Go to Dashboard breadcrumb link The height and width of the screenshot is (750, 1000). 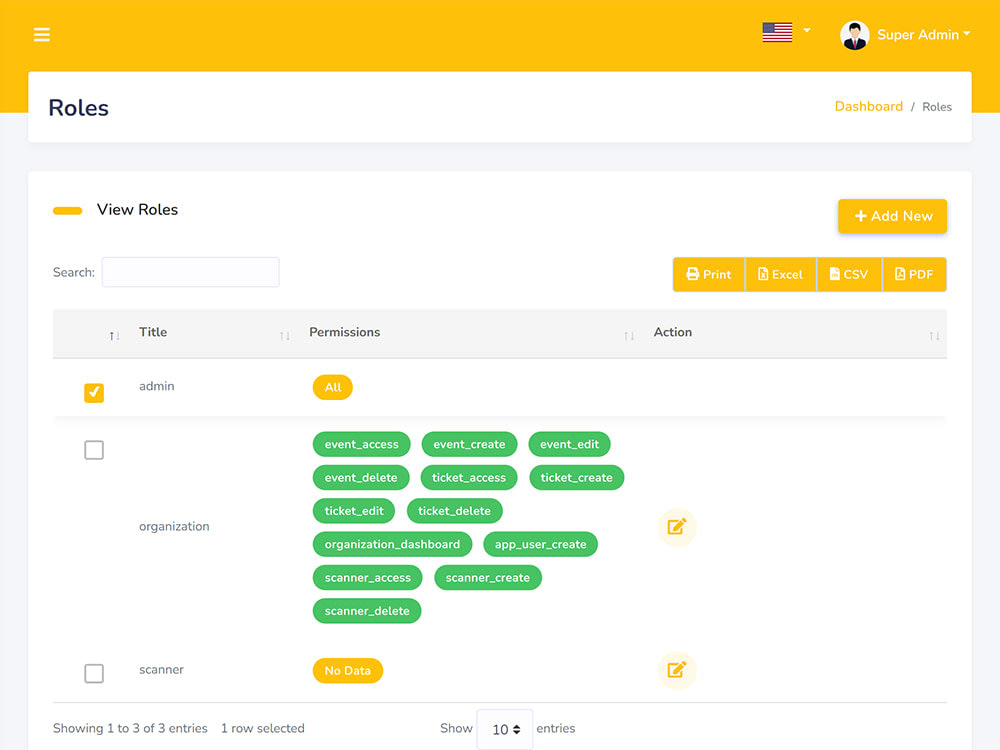(869, 107)
